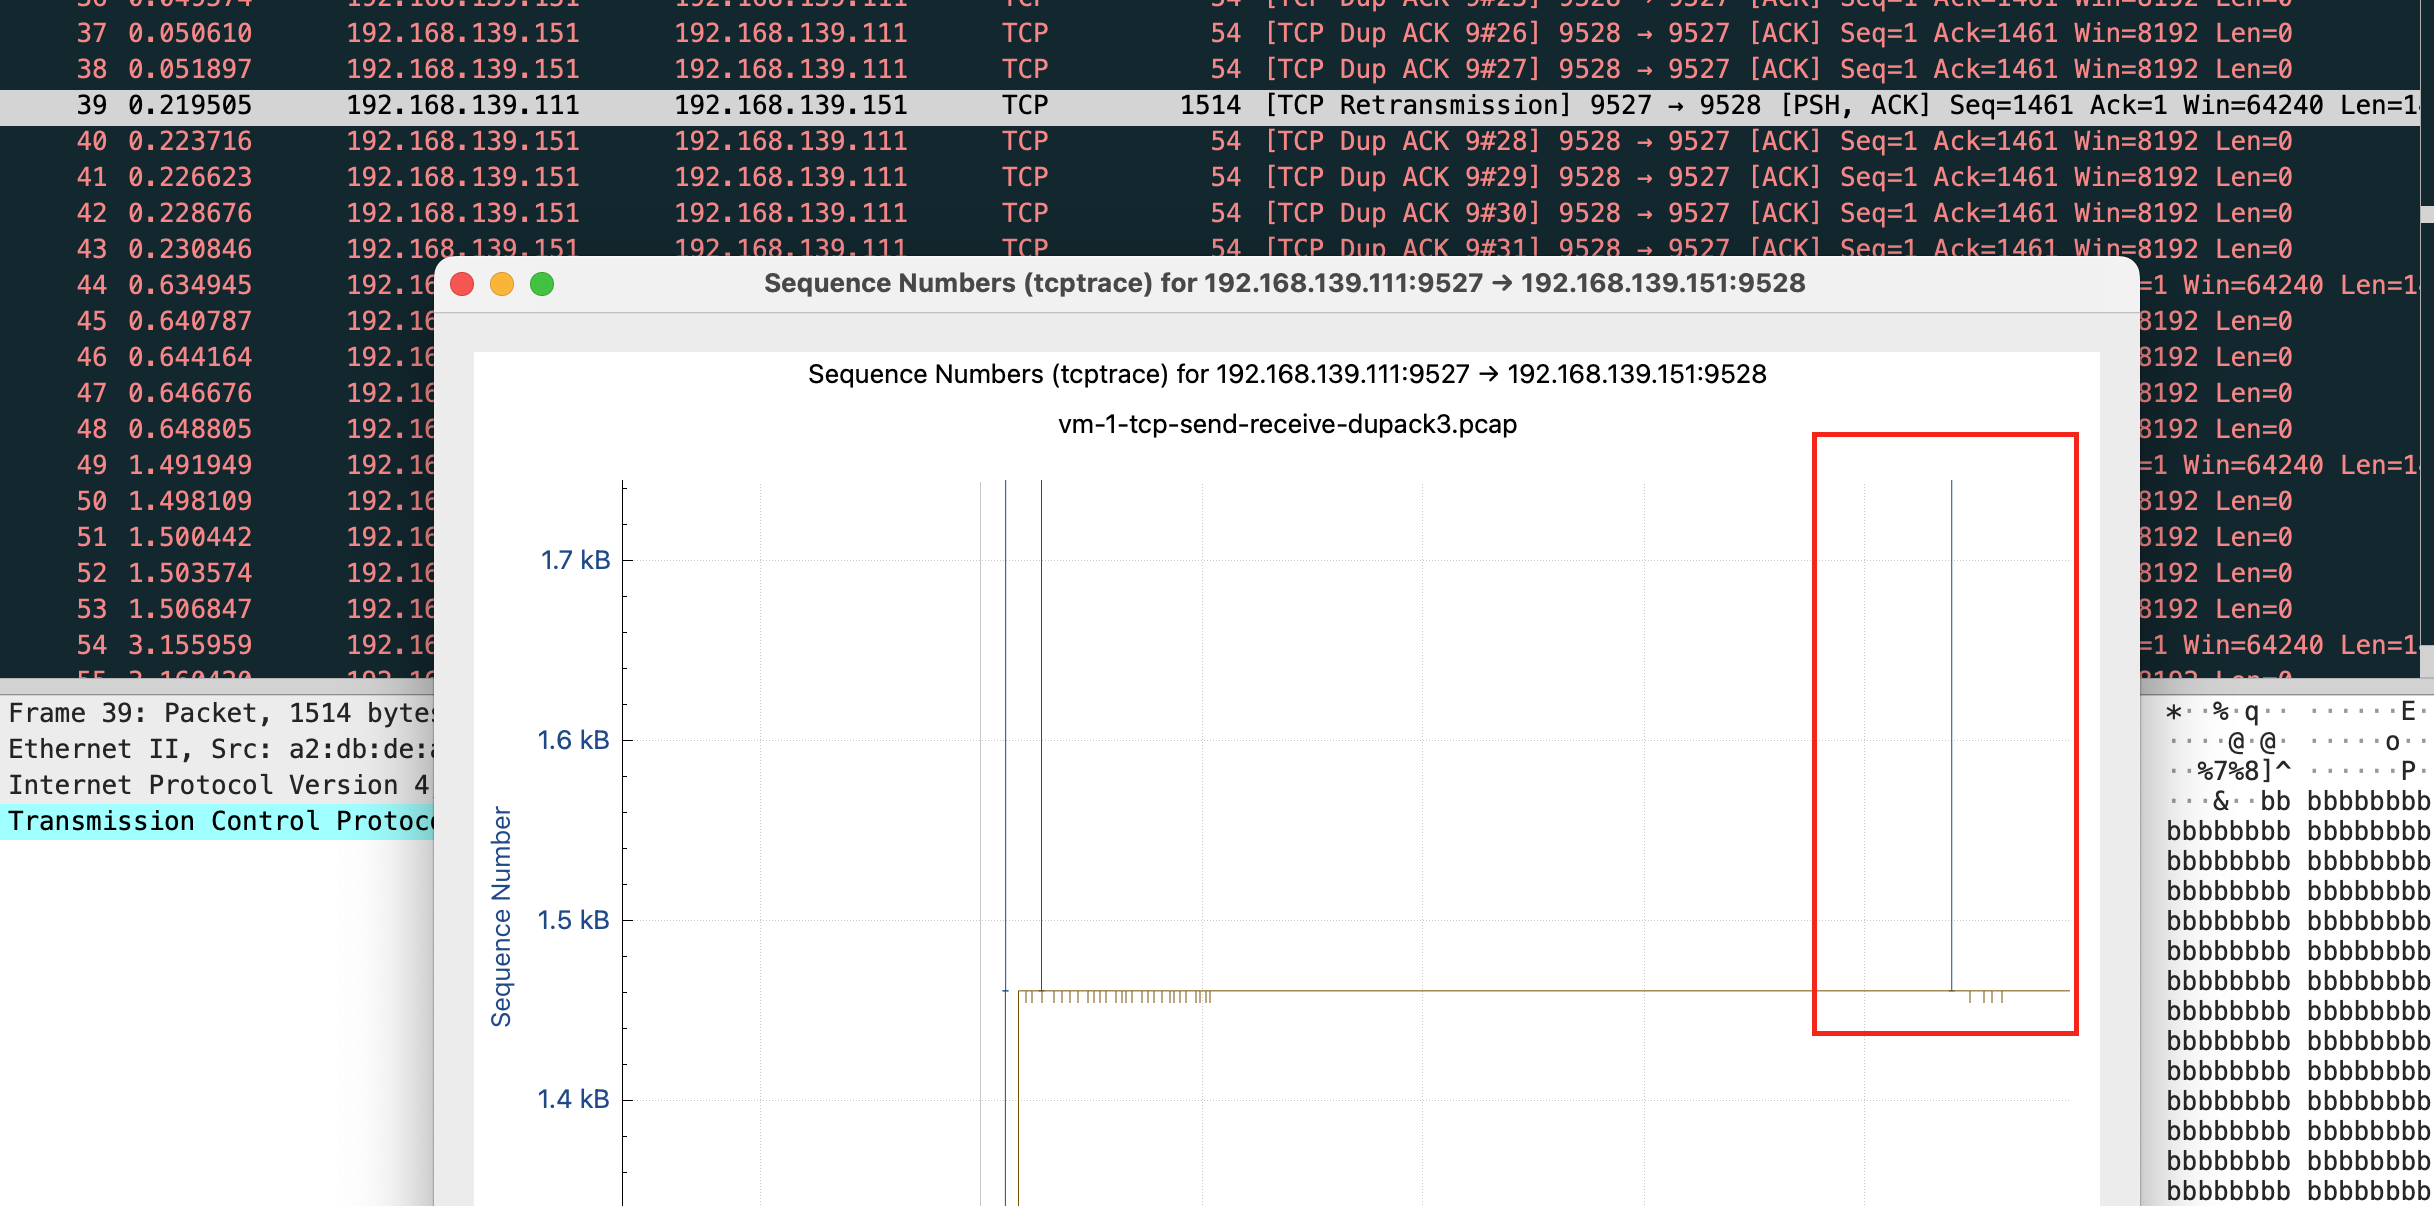Screen dimensions: 2434x1206
Task: Click the Sequence Number vertical axis title
Action: (x=501, y=916)
